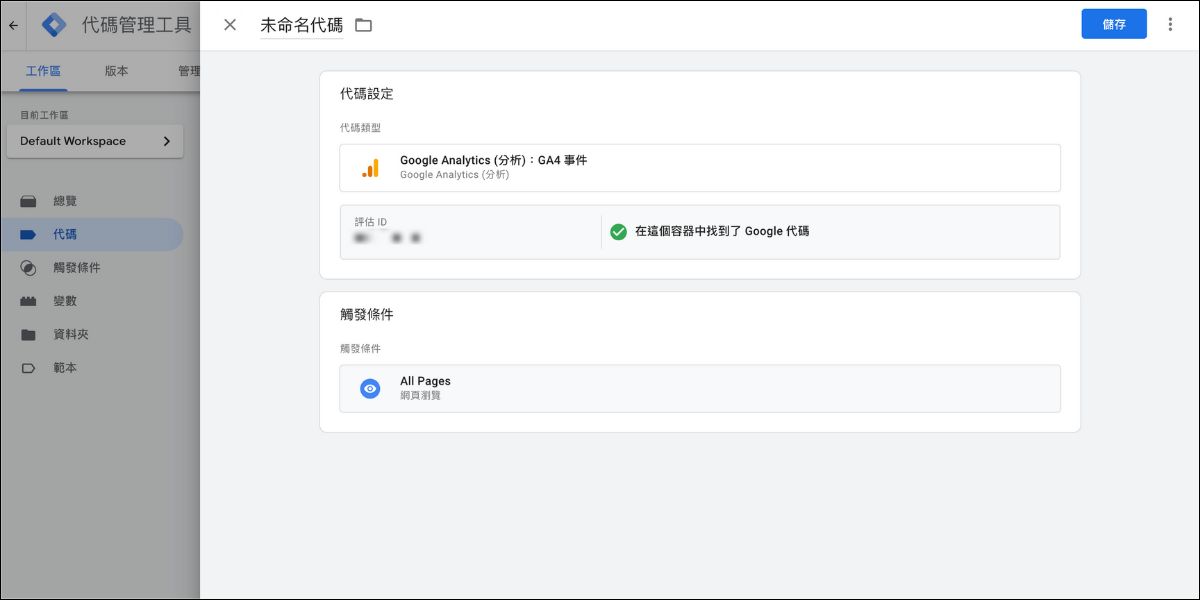Rename the tag title 未命名代碼
Screen dimensions: 1200x600
coord(301,25)
